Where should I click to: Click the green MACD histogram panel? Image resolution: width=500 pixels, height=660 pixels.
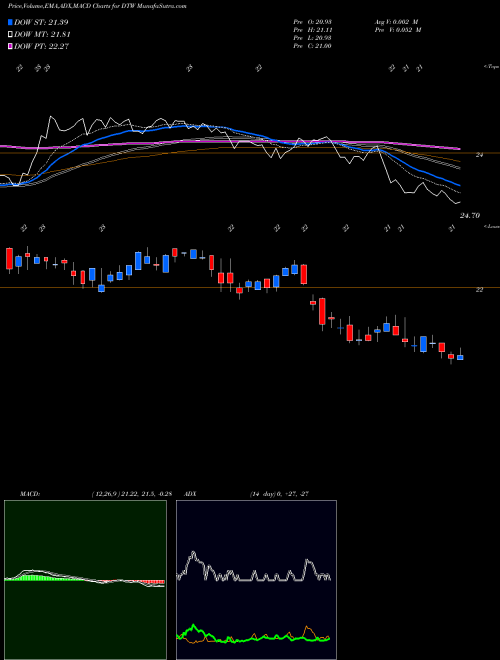point(85,580)
